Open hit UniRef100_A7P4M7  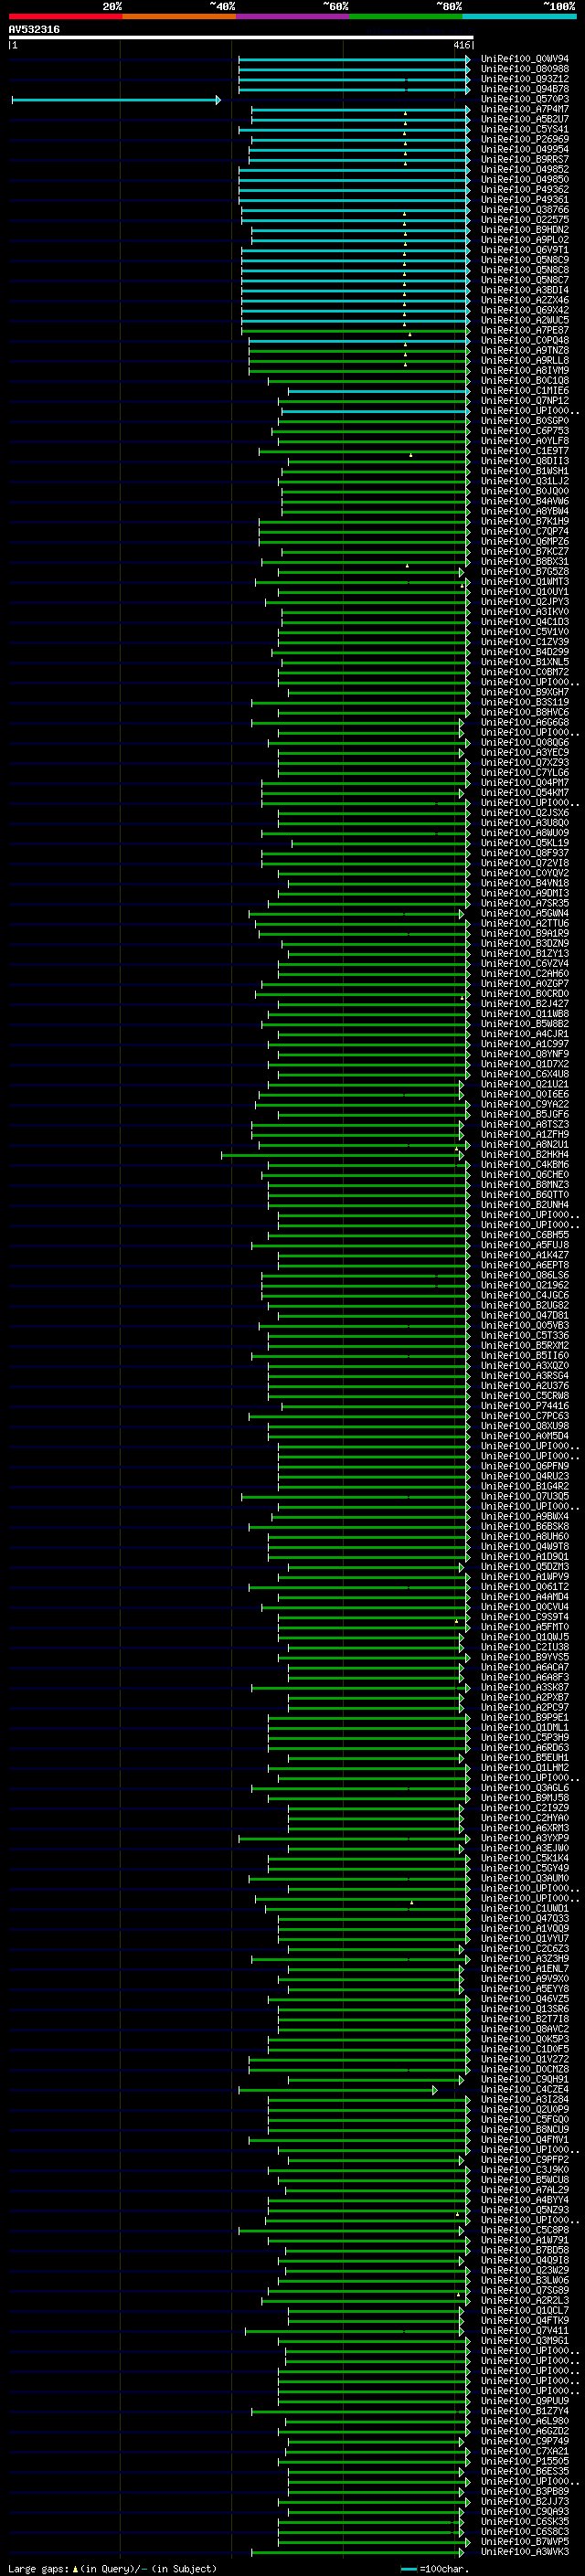[x=525, y=110]
